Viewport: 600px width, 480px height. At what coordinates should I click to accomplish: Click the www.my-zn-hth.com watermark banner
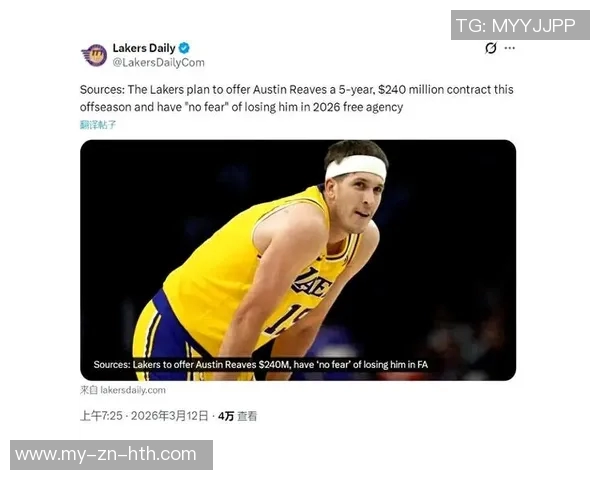pyautogui.click(x=111, y=455)
